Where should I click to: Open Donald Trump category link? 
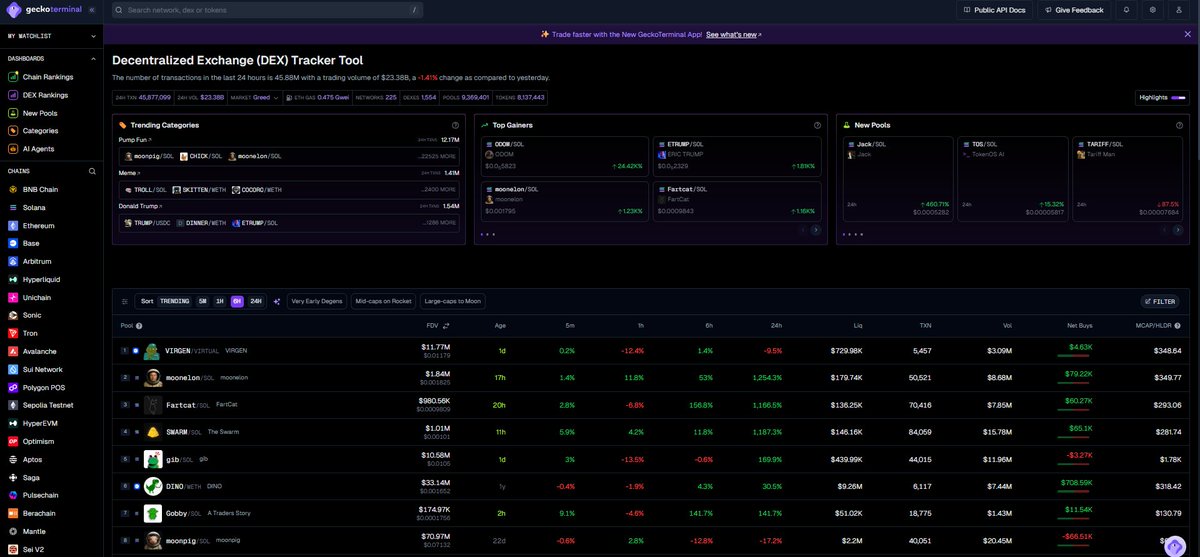click(140, 206)
